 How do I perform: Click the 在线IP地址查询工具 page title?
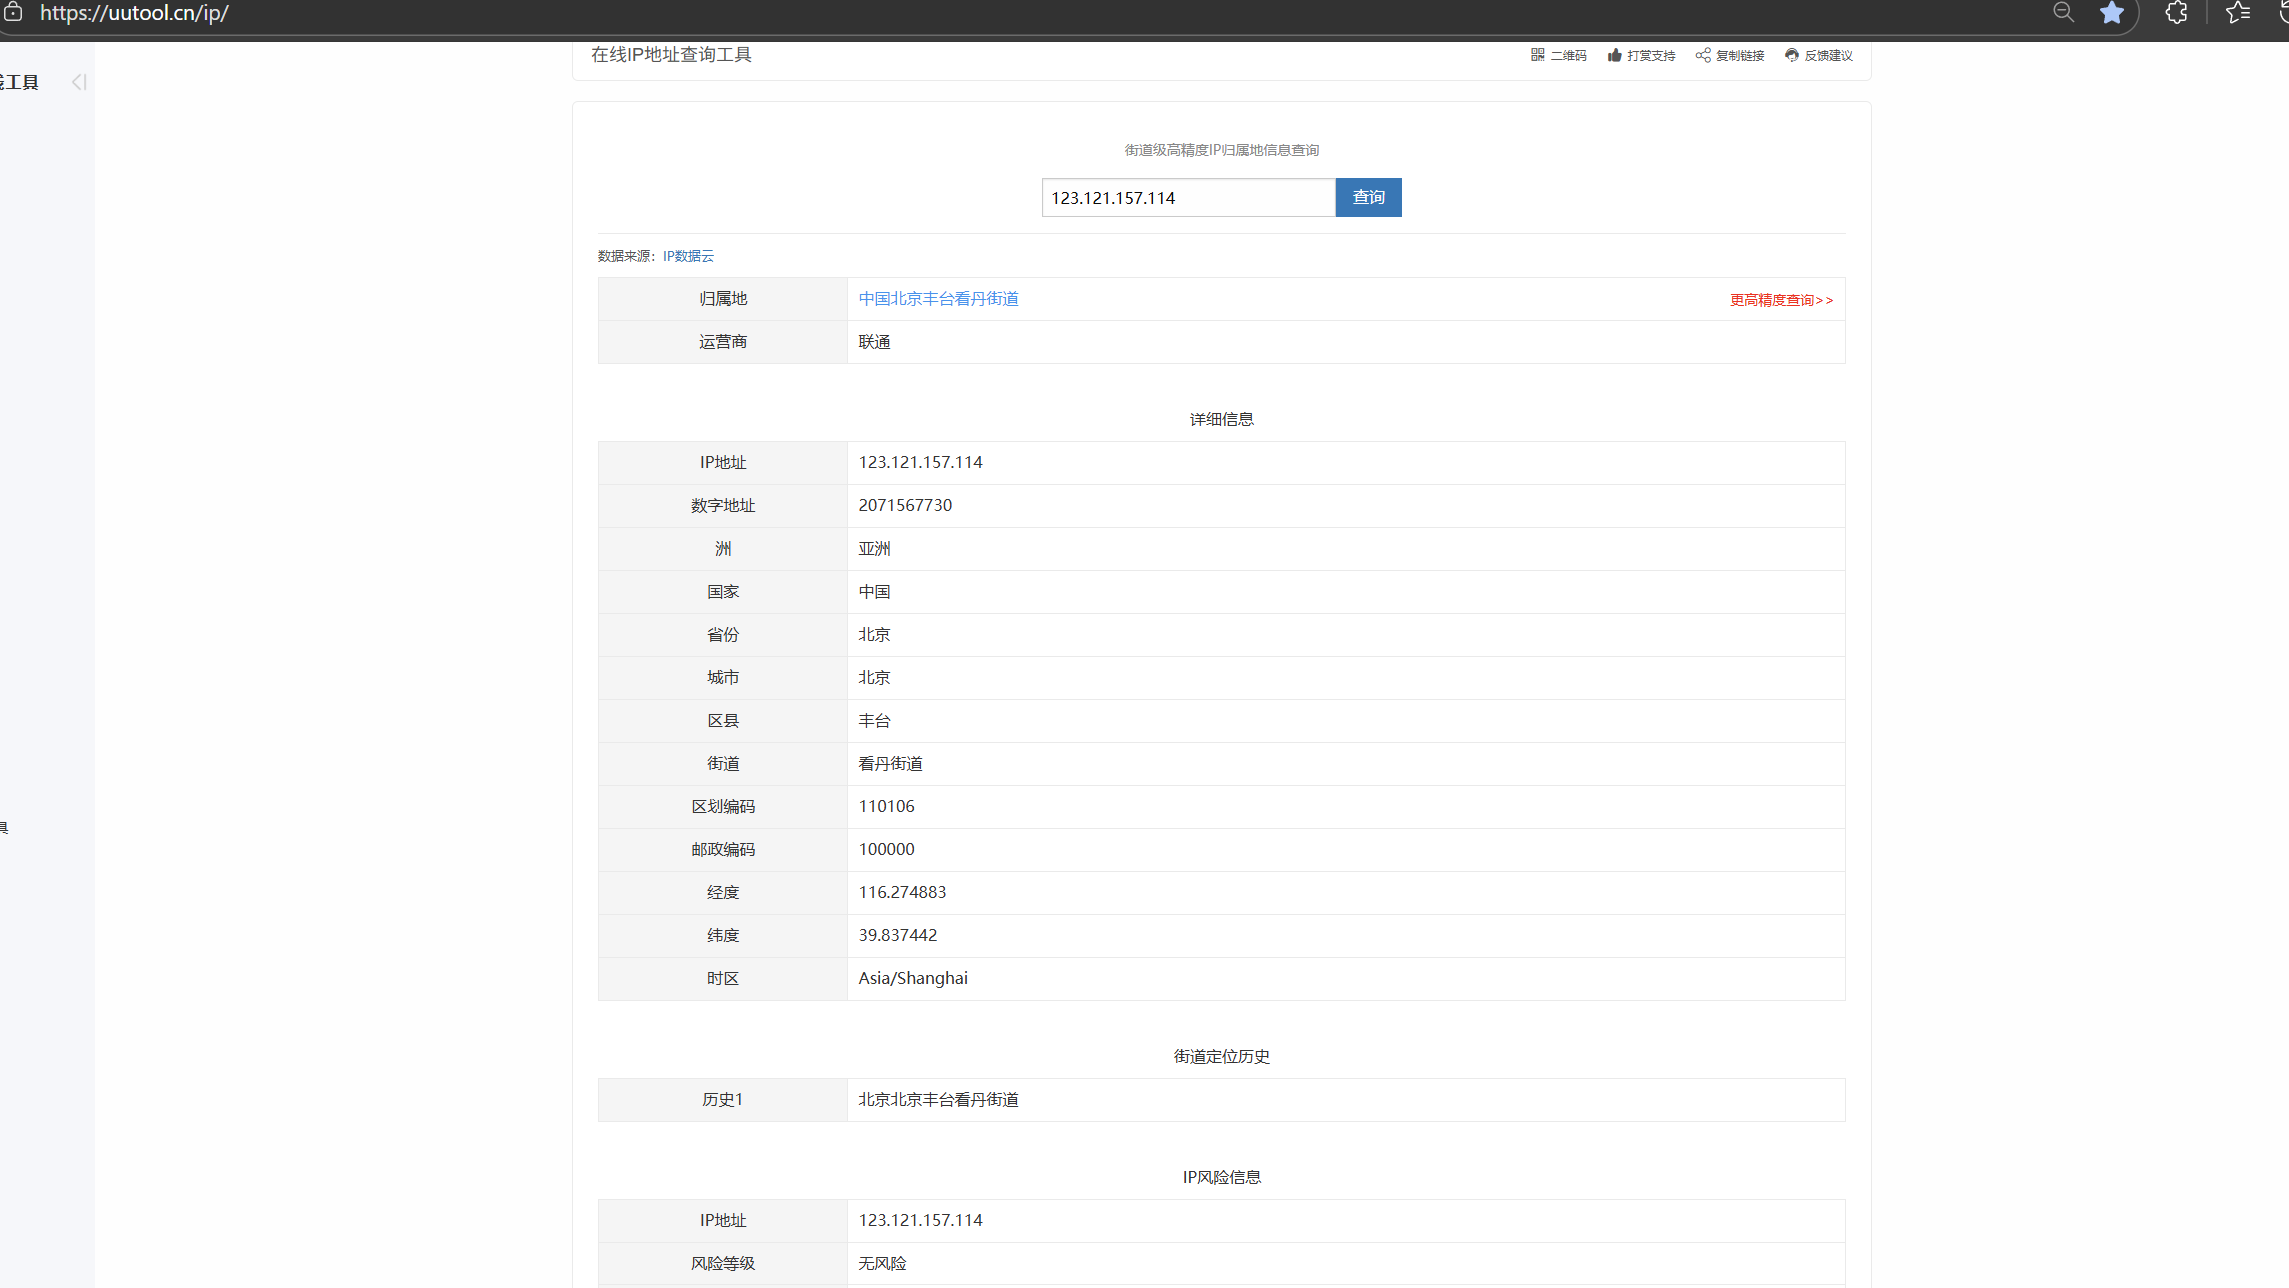tap(671, 55)
